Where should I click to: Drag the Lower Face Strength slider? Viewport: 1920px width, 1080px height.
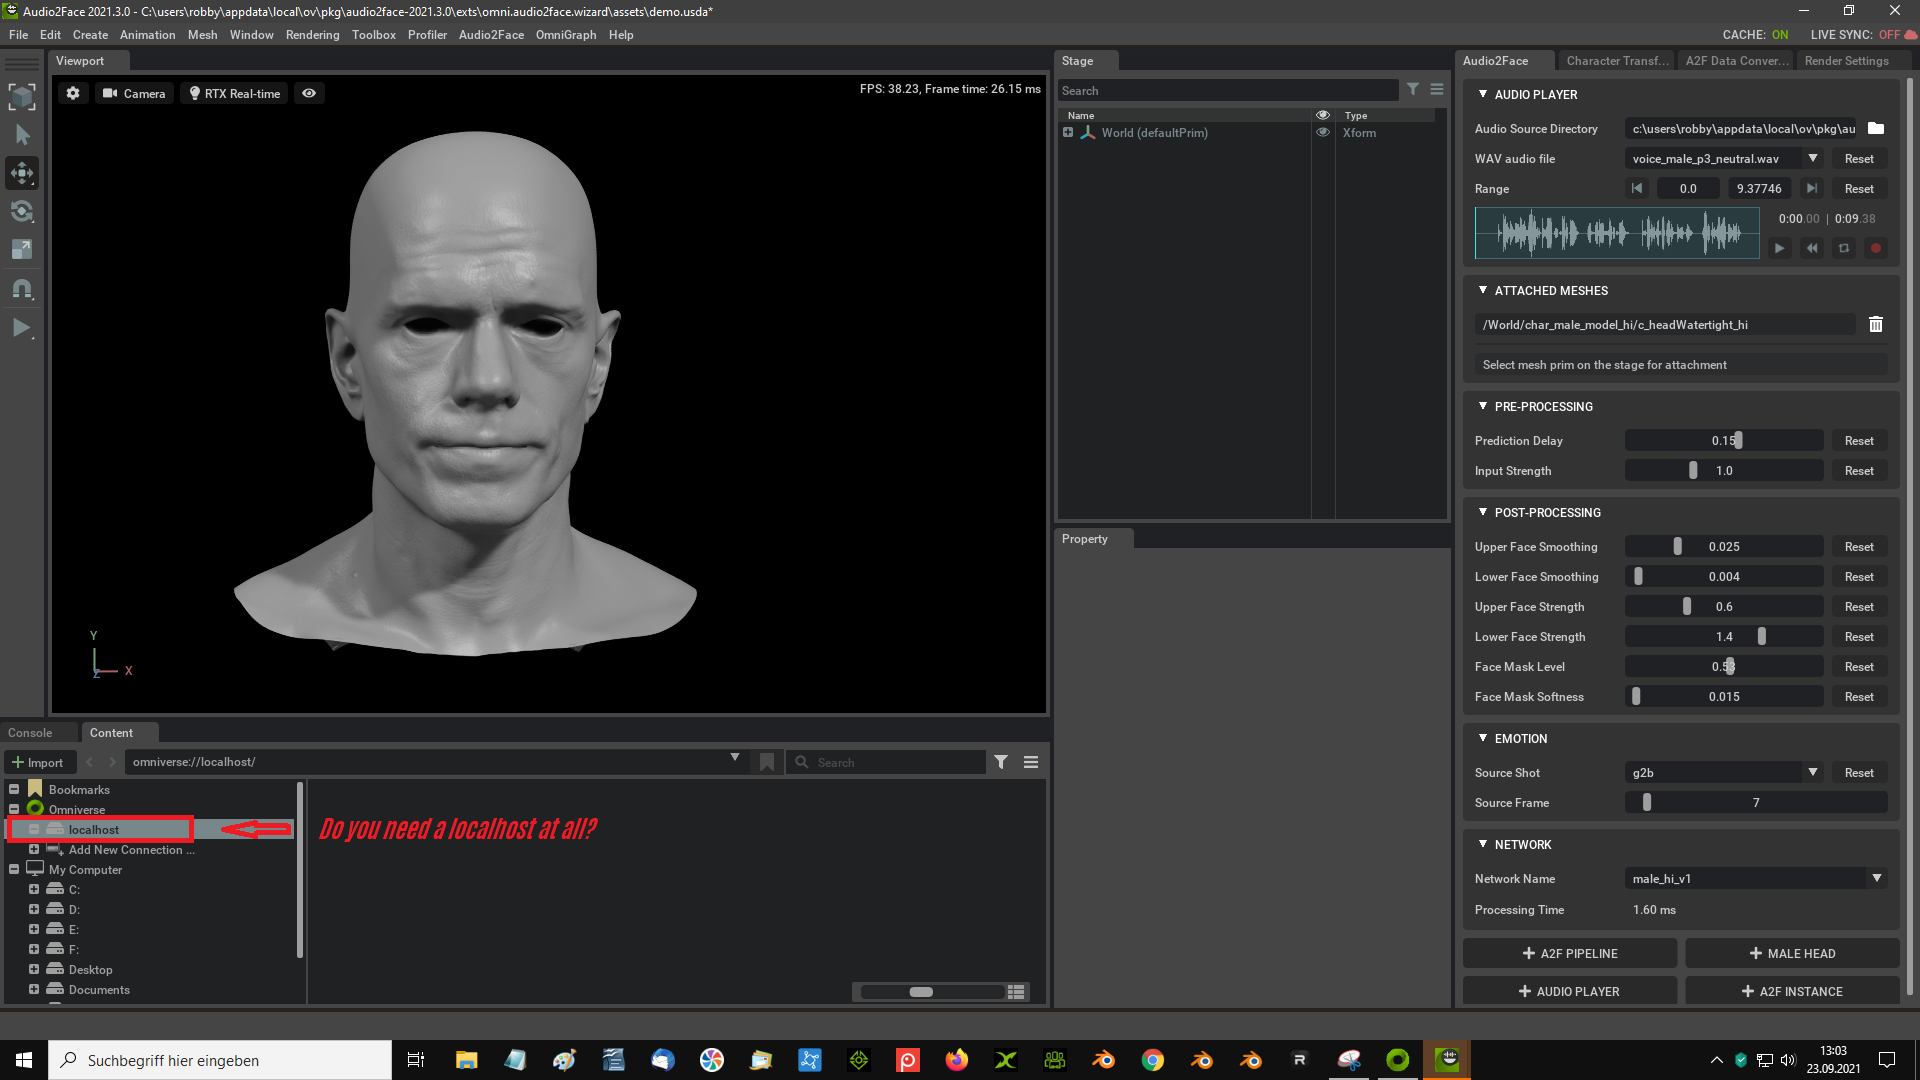tap(1760, 636)
